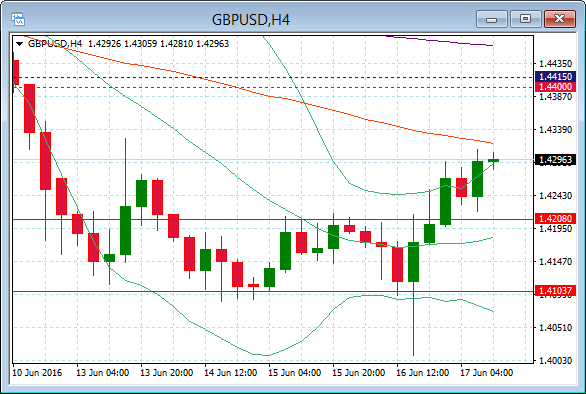Click the 1.41470 price scale value
Screen dimensions: 586x394
555,262
